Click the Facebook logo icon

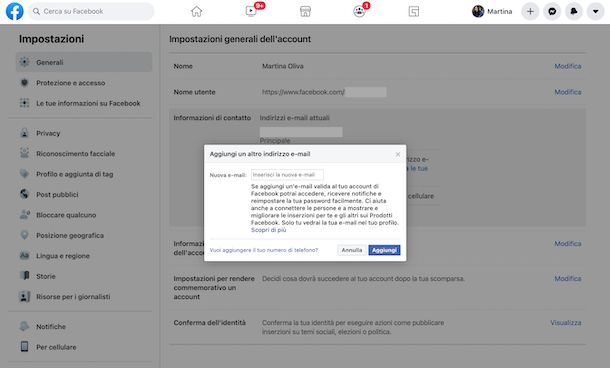click(14, 11)
